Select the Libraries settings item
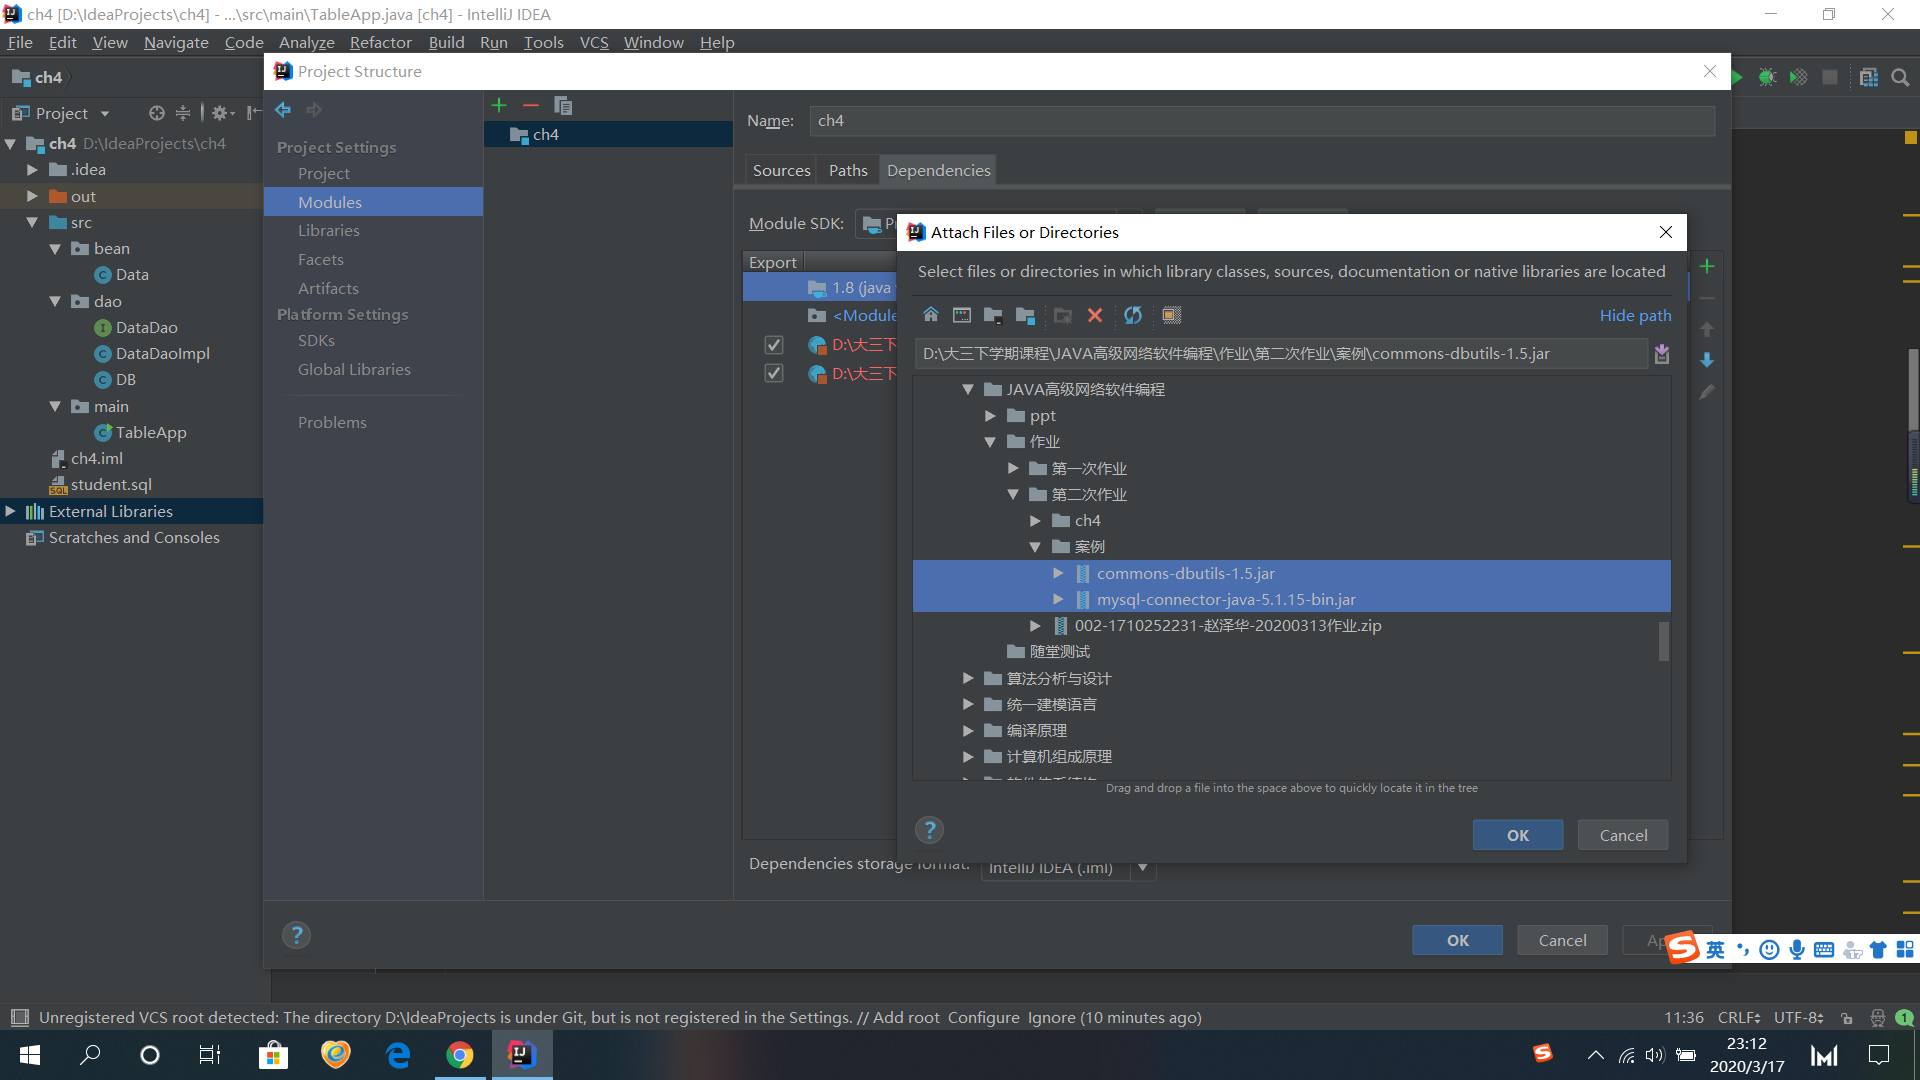The width and height of the screenshot is (1920, 1080). [328, 230]
